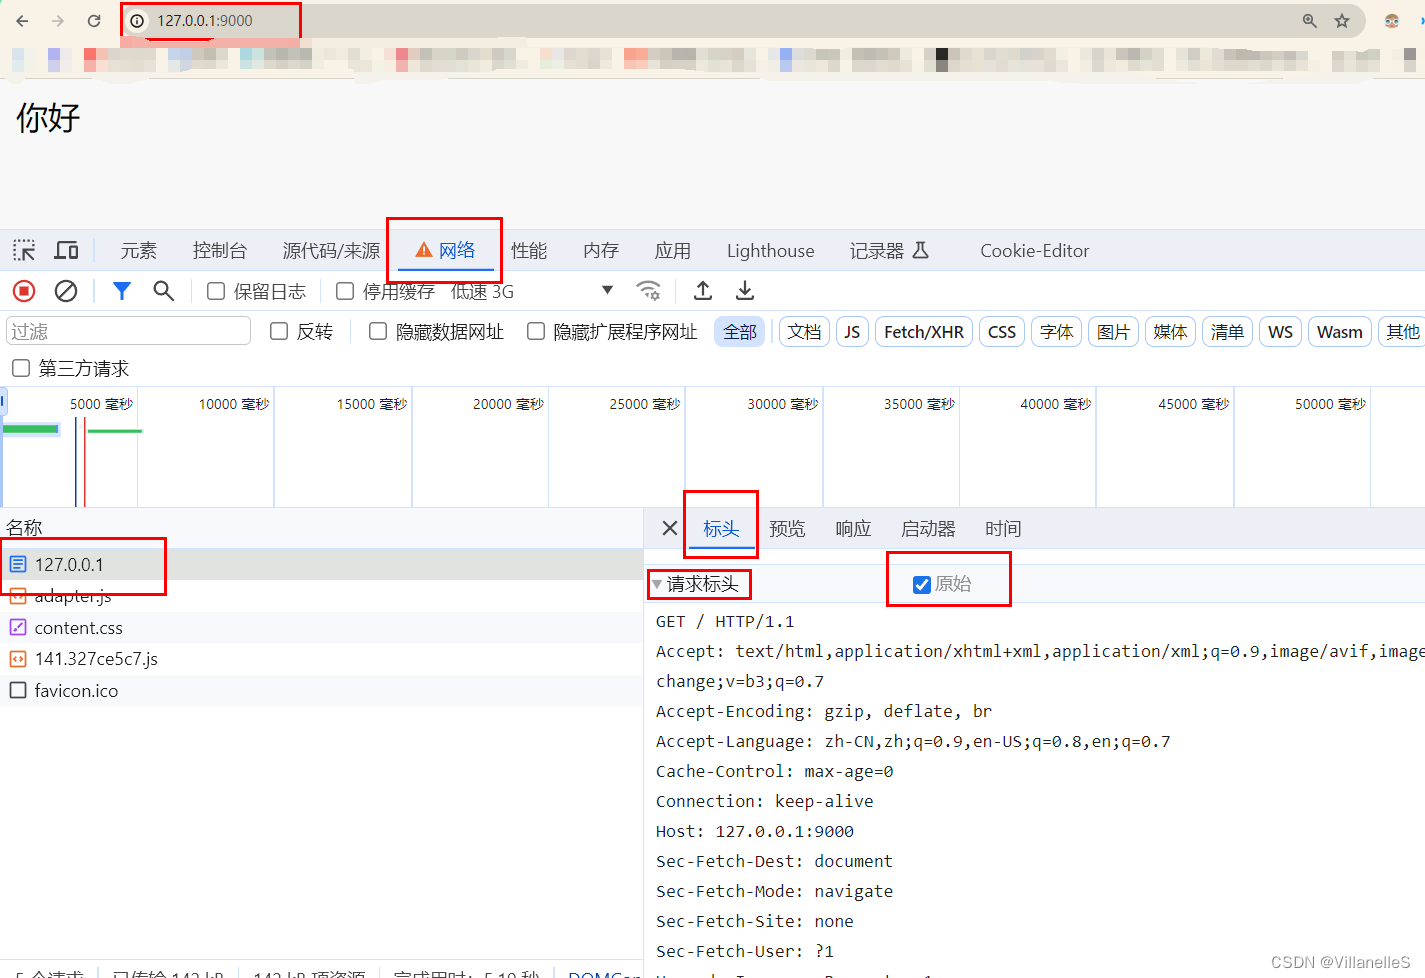
Task: Uncheck the 原始 checkbox
Action: click(922, 584)
